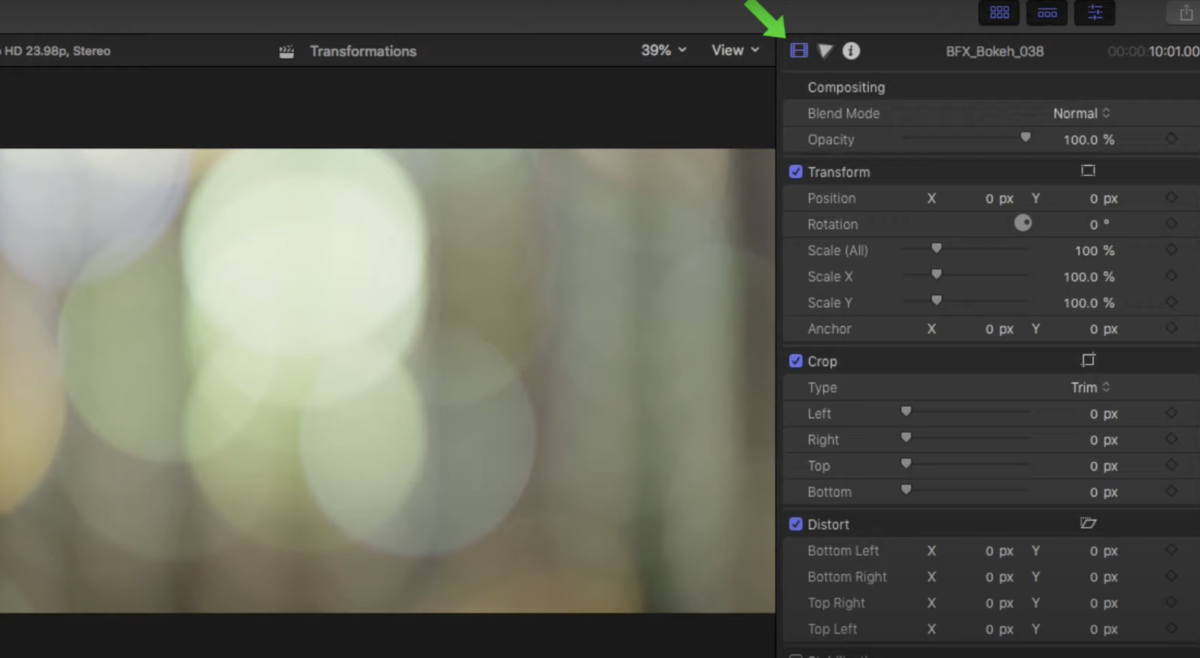This screenshot has width=1200, height=658.
Task: Click the clapperboard icon beside Transformations
Action: point(287,51)
